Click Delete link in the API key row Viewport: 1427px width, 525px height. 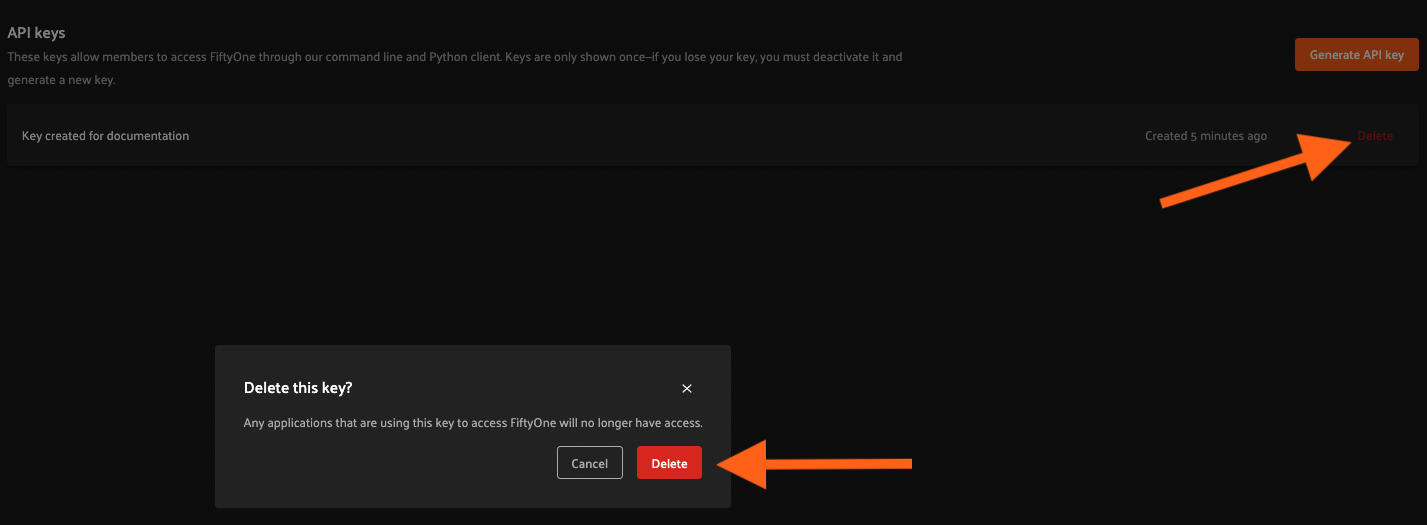point(1375,136)
